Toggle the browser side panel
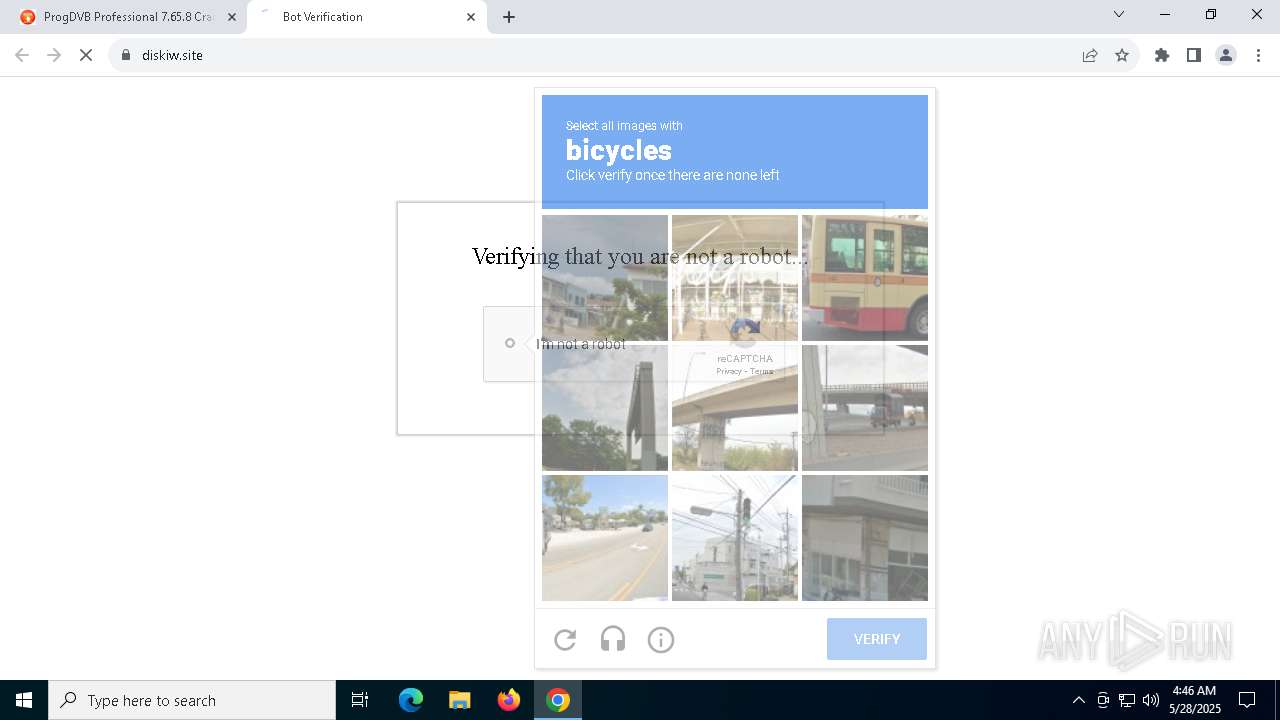 [1194, 55]
